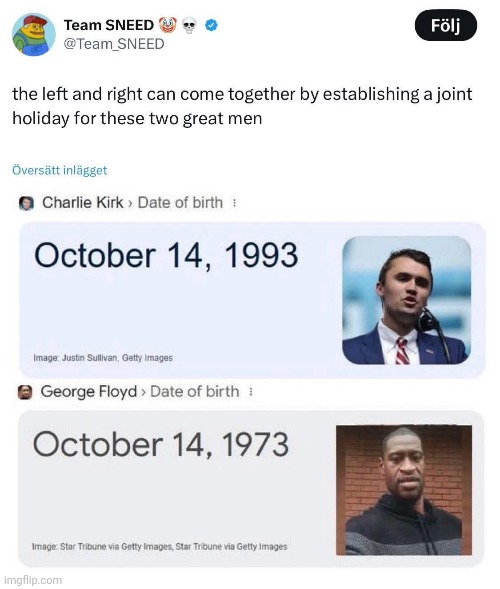The image size is (500, 589).
Task: Open the three-dot menu beside Charlie Kirk's Date of birth
Action: click(234, 203)
